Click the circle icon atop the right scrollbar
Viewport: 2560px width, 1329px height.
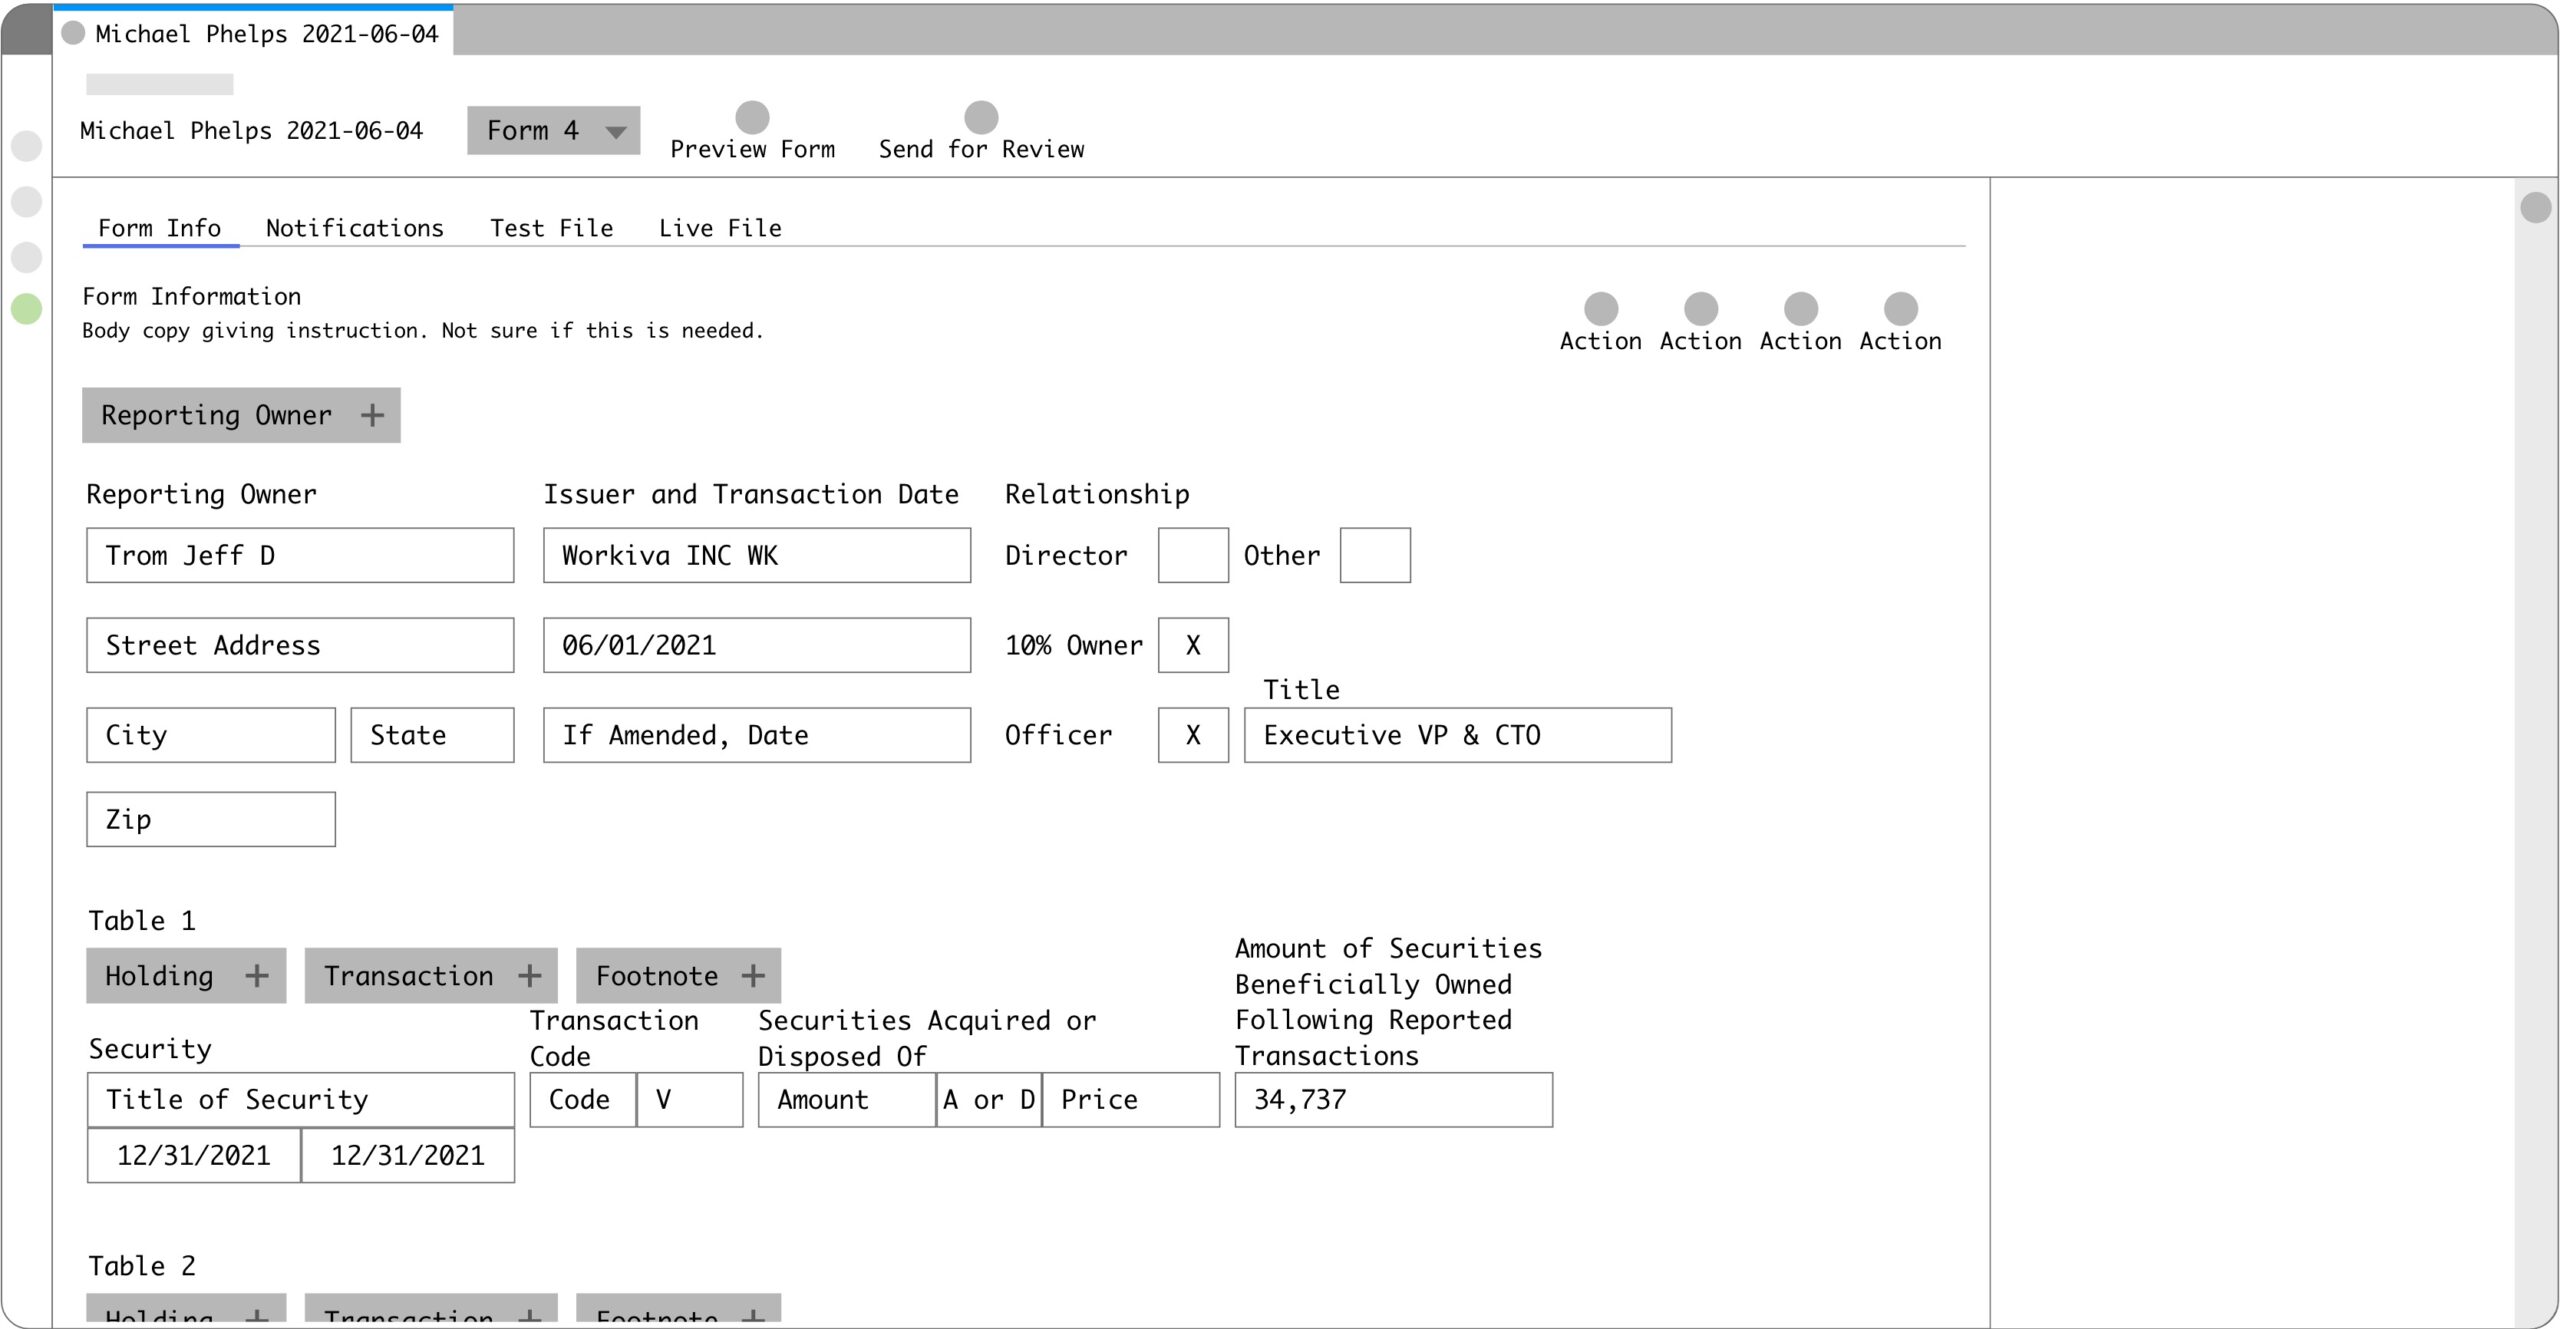tap(2536, 207)
